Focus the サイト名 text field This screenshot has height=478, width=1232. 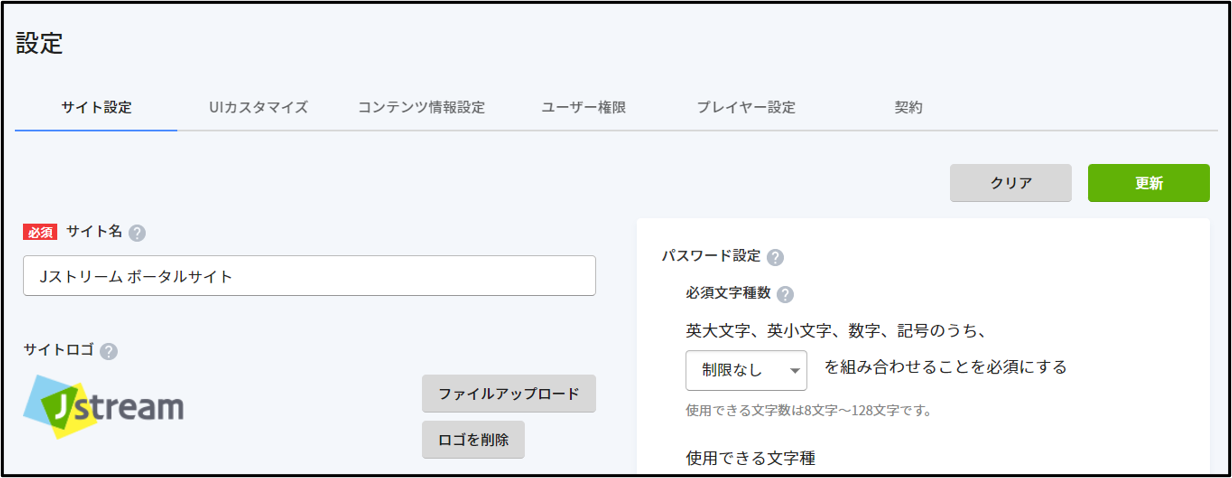click(x=309, y=276)
